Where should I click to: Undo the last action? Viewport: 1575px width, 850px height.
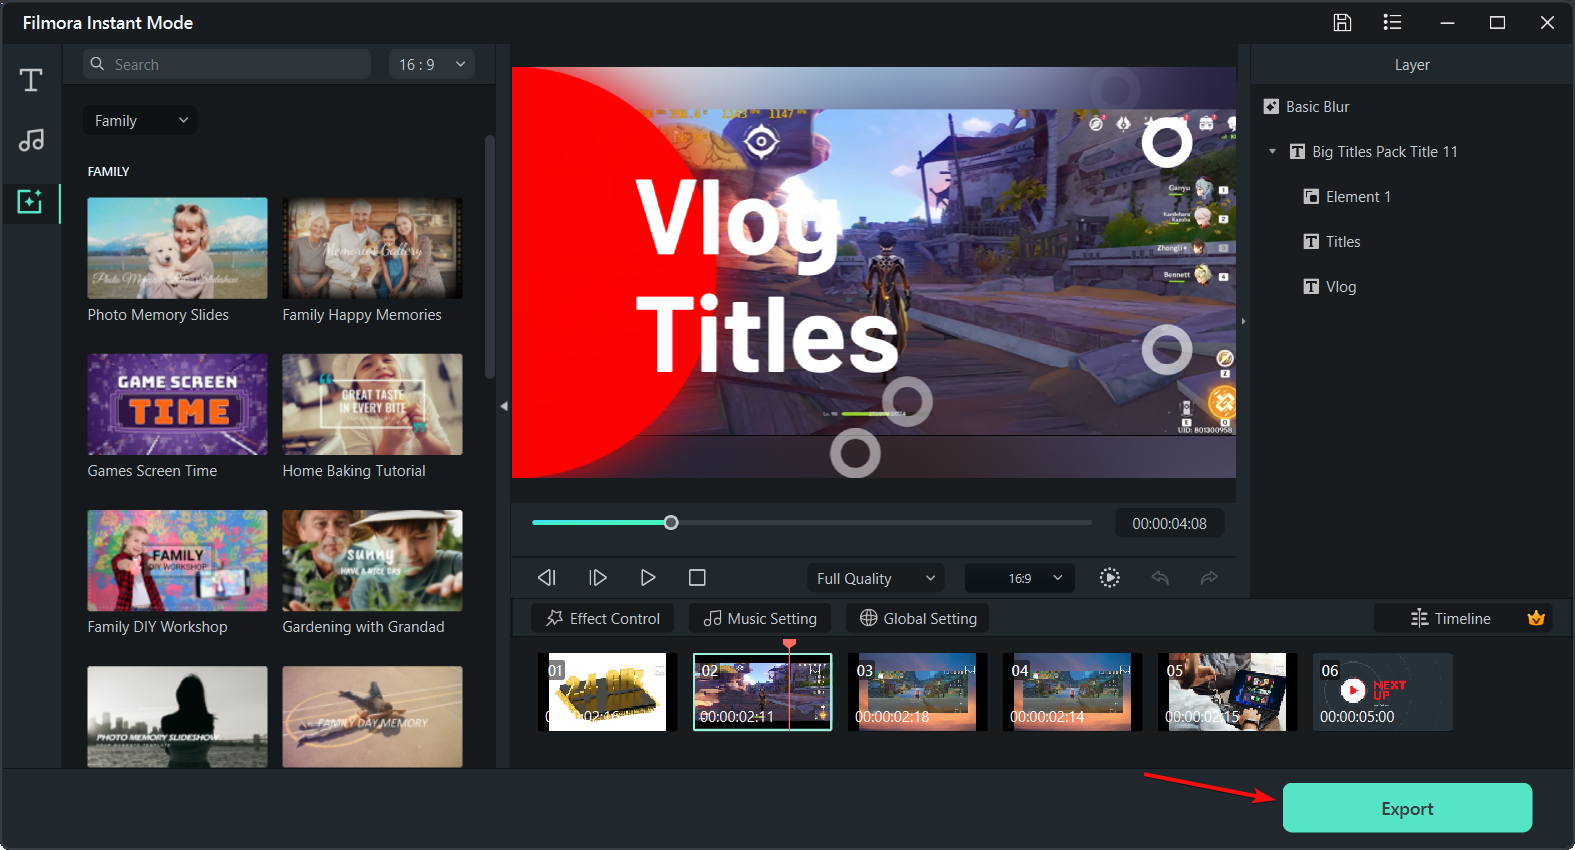pos(1160,577)
